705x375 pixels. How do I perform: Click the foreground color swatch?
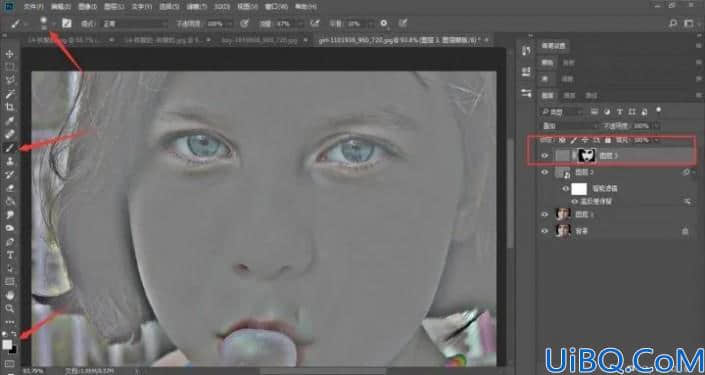pyautogui.click(x=7, y=345)
